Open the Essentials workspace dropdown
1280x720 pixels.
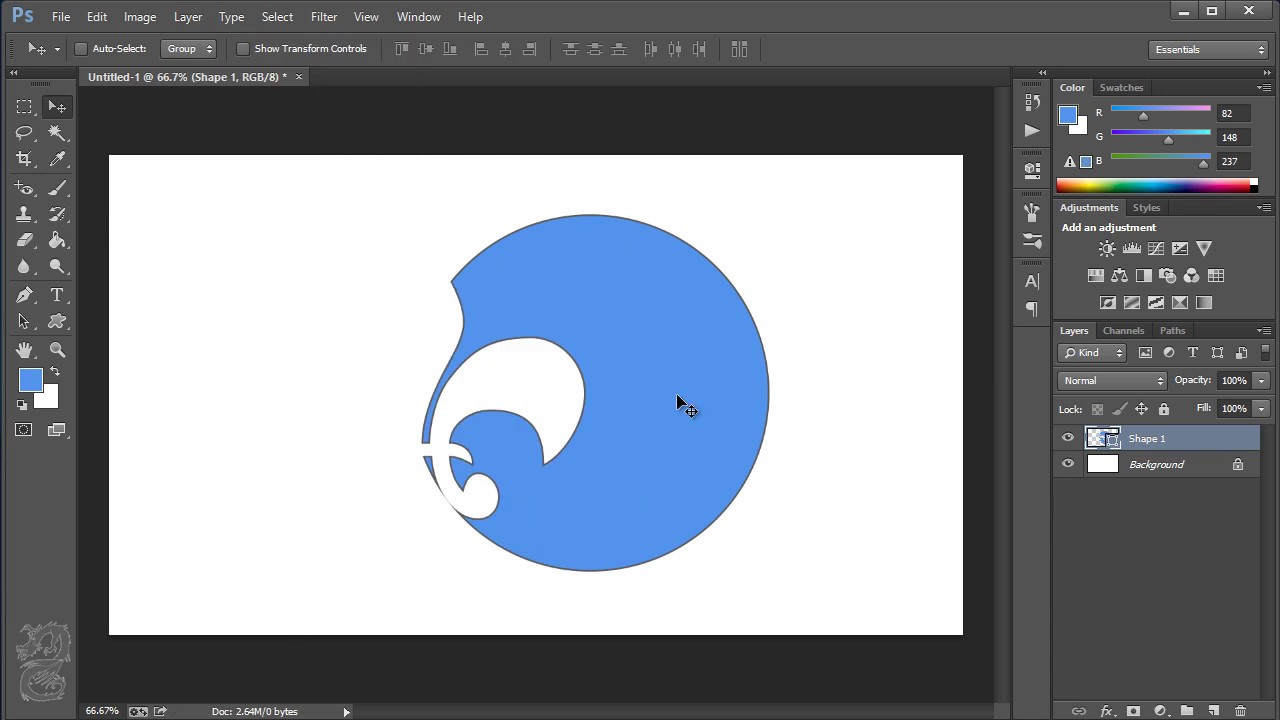[x=1209, y=49]
